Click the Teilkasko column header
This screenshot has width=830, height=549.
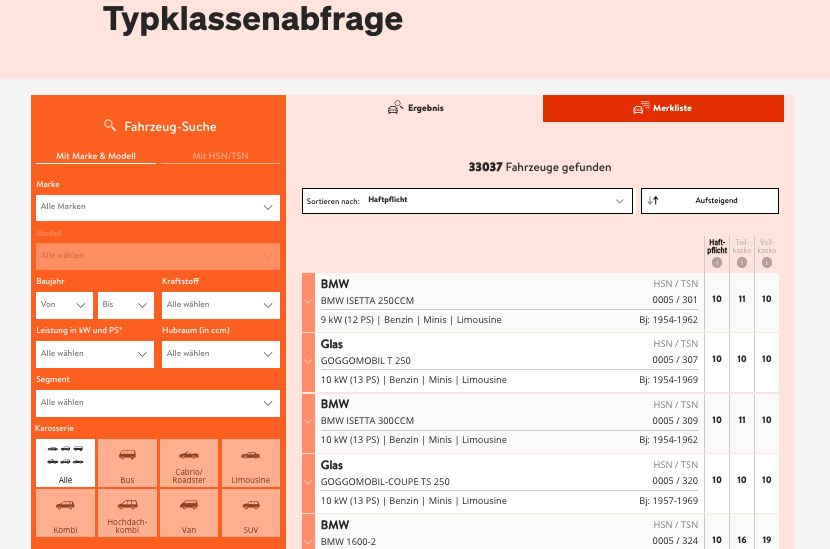tap(742, 246)
